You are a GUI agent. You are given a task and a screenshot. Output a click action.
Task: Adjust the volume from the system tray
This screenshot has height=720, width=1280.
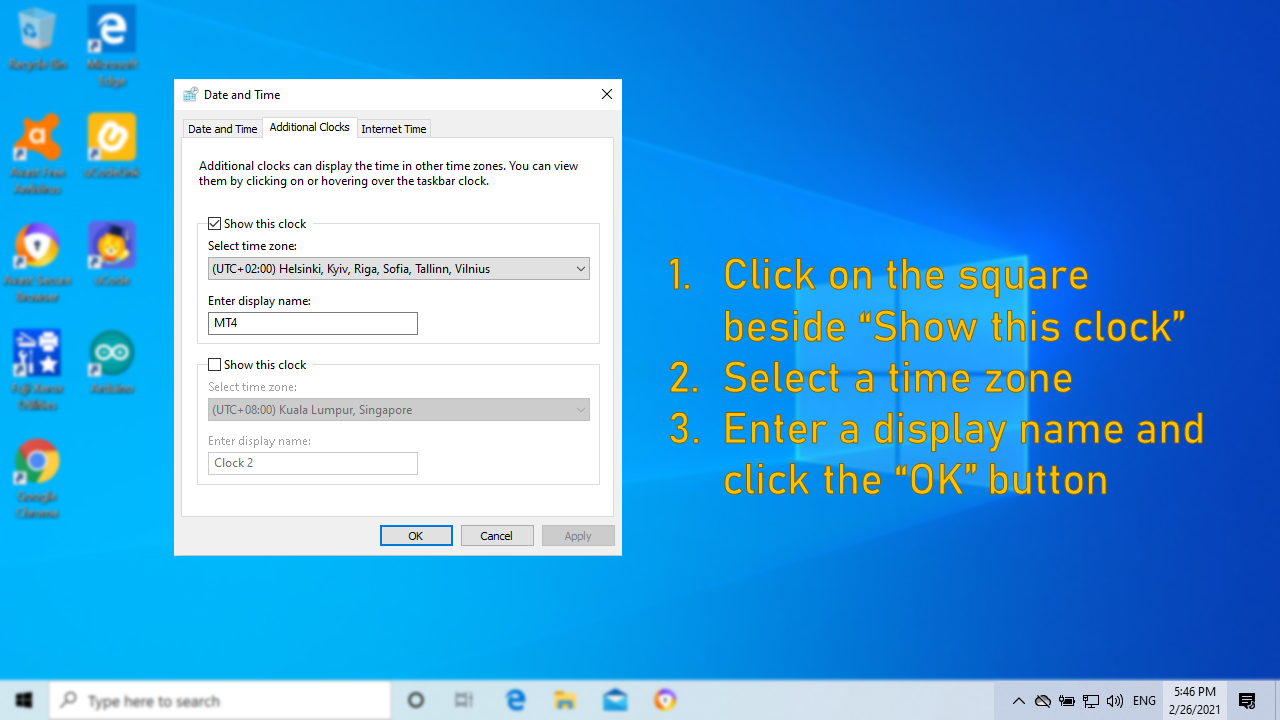coord(1114,699)
